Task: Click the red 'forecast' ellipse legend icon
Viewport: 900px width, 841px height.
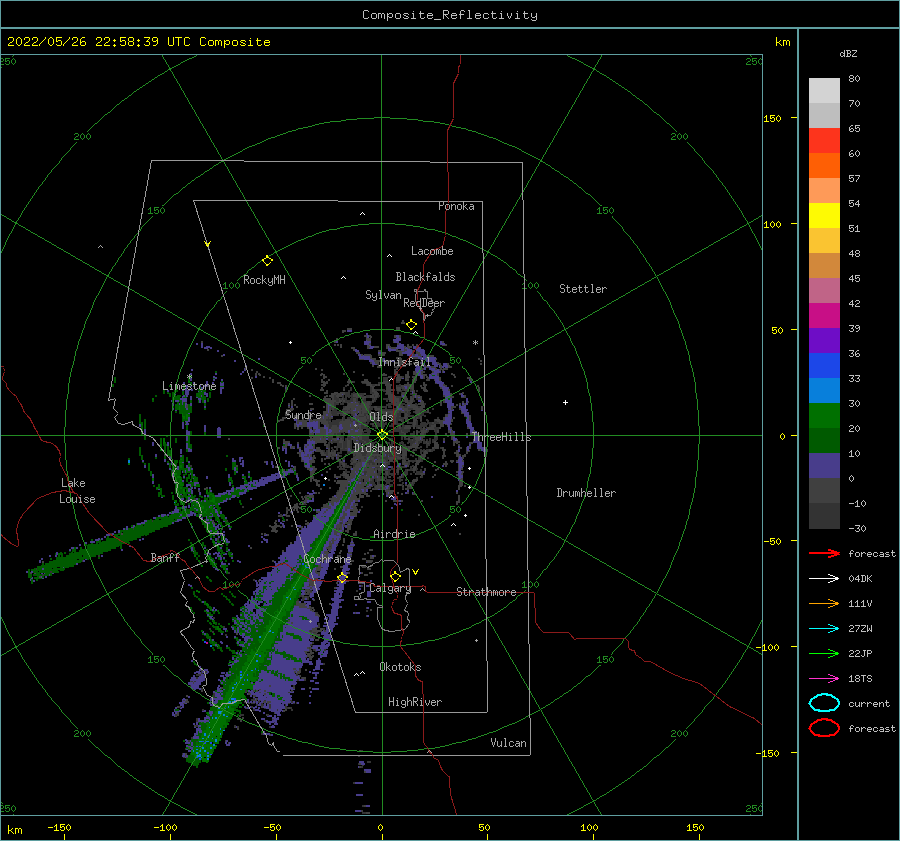Action: 824,728
